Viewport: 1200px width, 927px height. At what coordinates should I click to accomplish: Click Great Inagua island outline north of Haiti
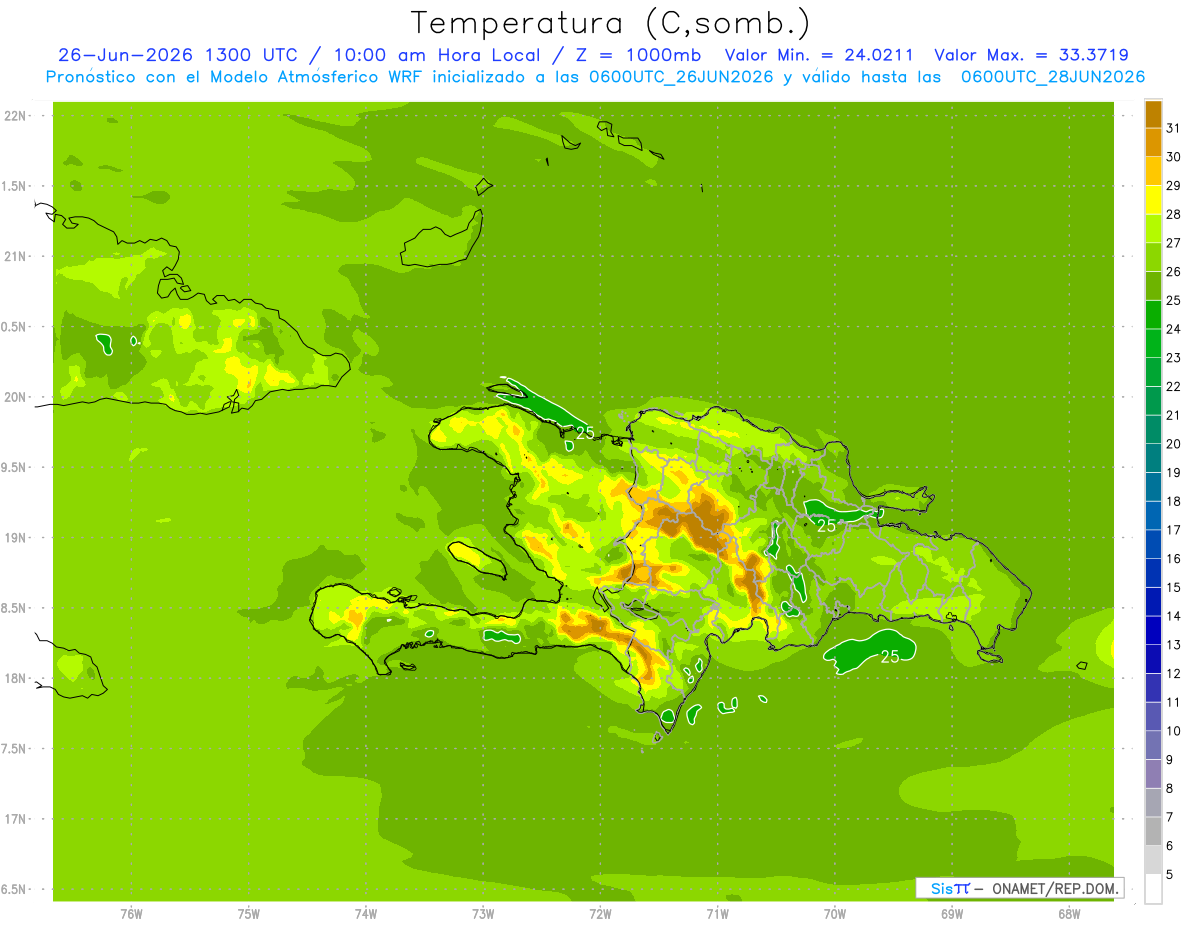[441, 240]
